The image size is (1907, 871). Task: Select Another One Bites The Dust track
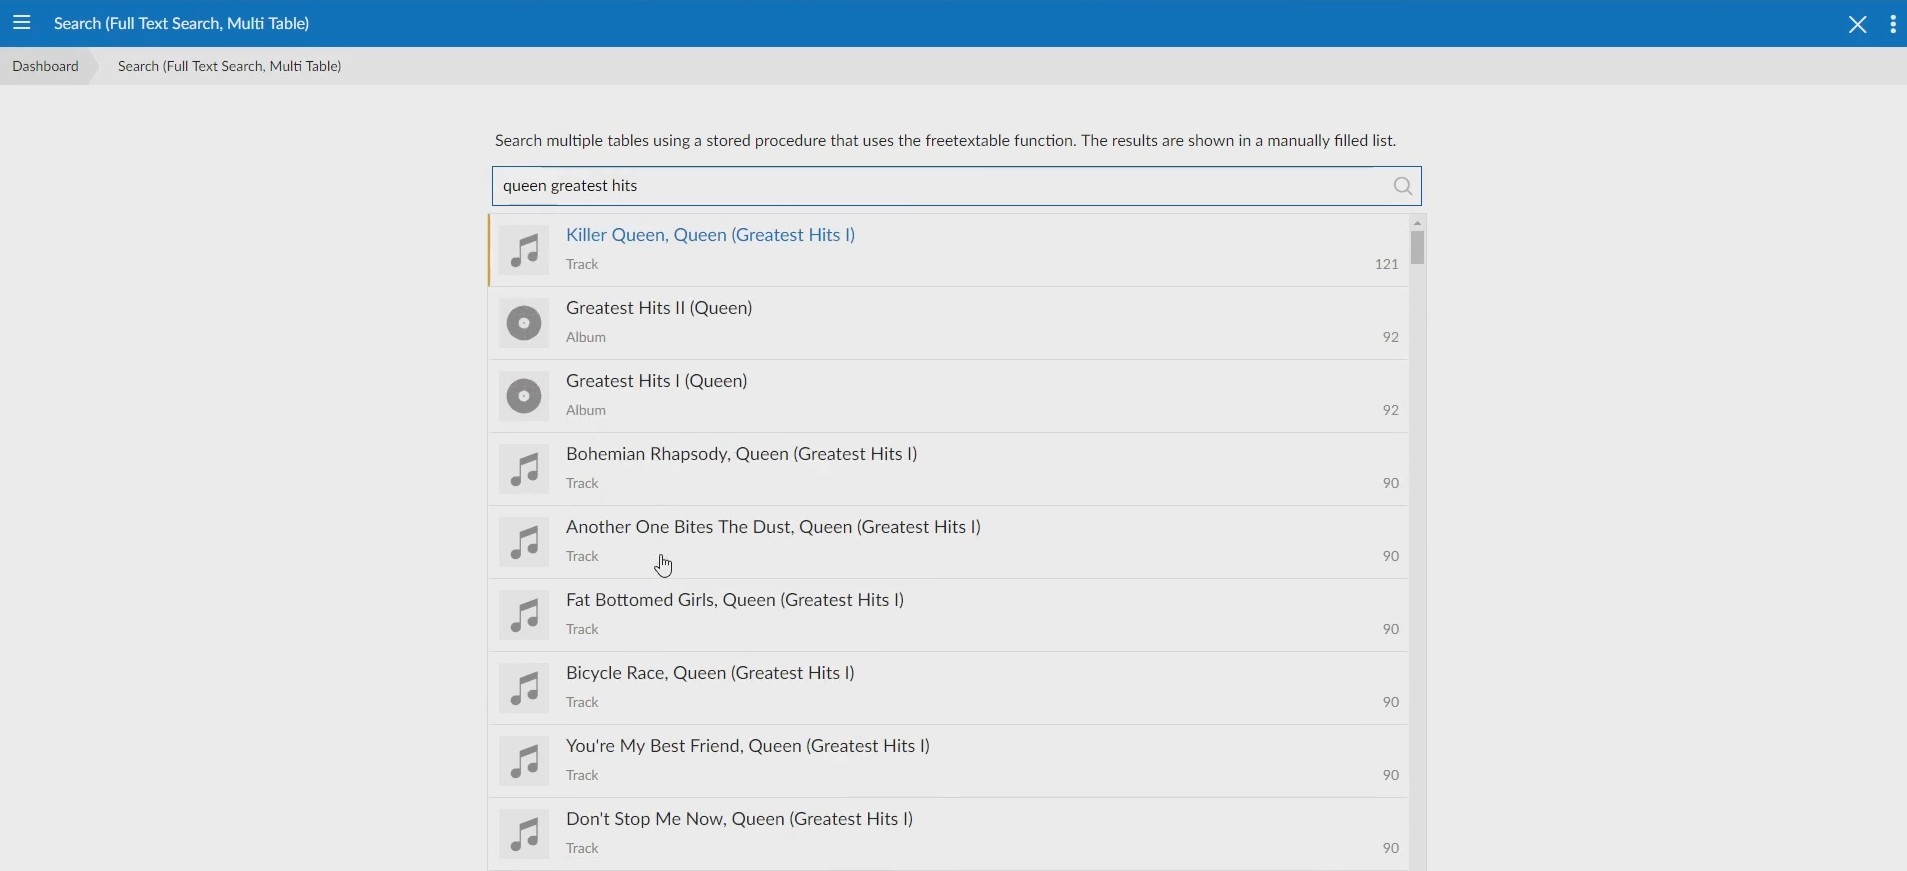tap(773, 527)
